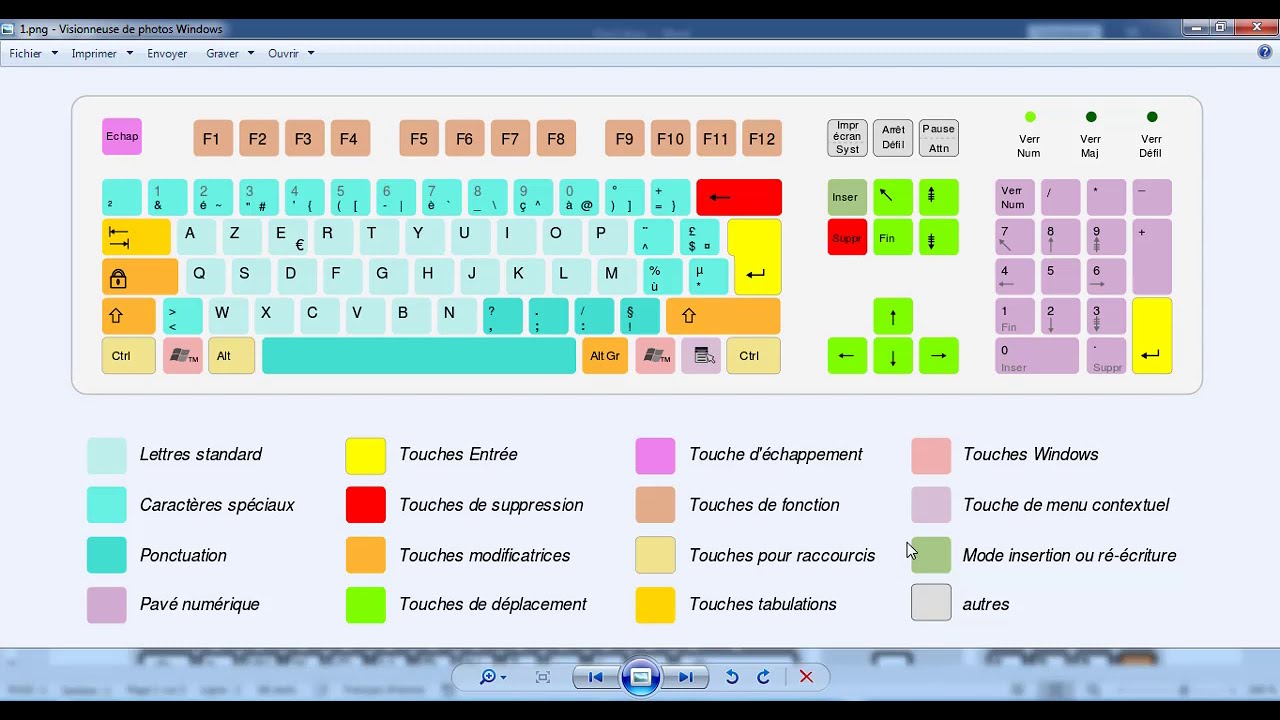Click the grey autres legend swatch
This screenshot has height=720, width=1280.
pos(931,603)
